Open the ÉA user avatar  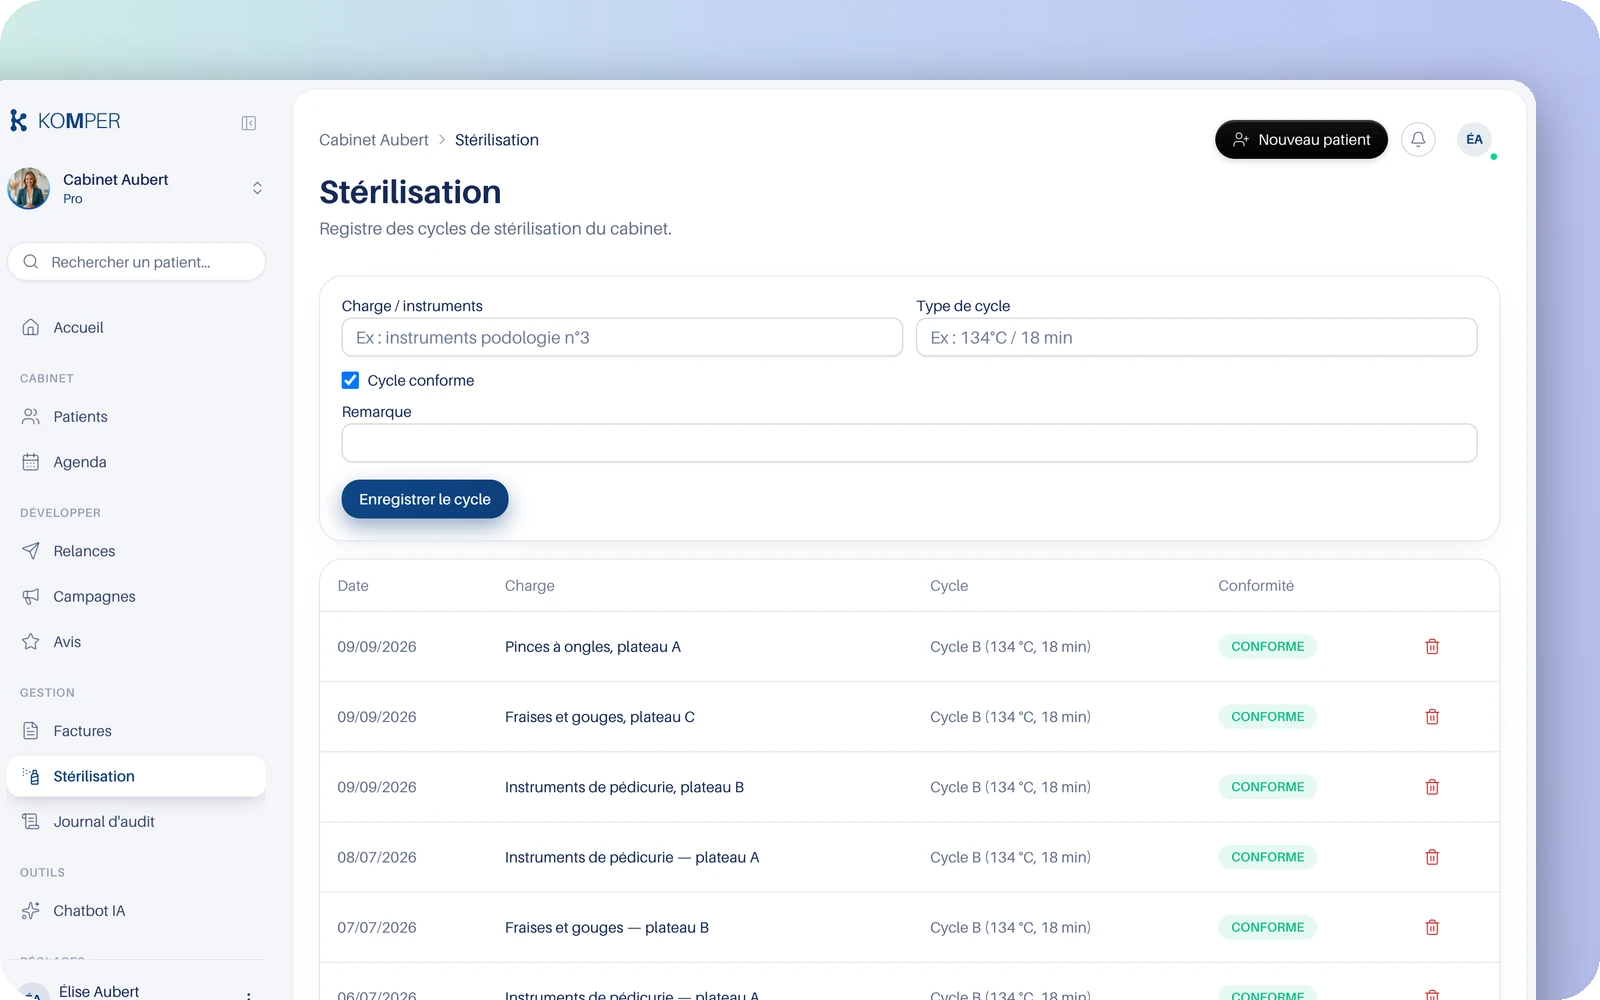point(1474,140)
